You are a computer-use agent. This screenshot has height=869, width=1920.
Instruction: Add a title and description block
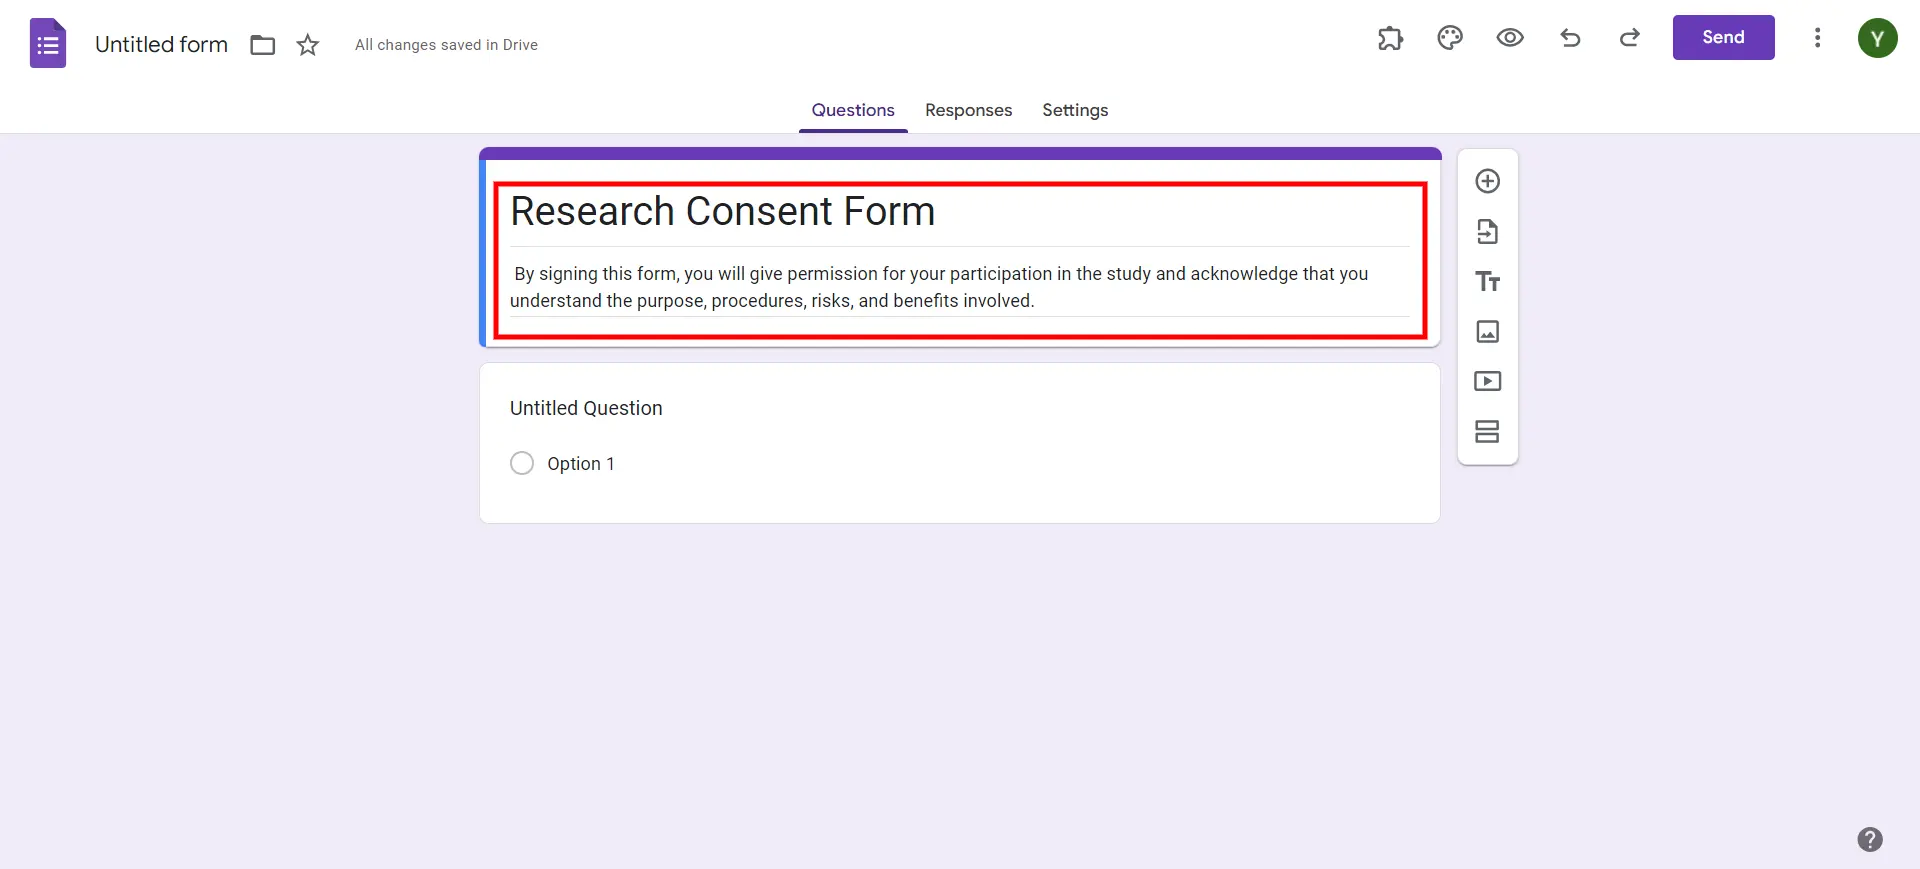point(1487,282)
